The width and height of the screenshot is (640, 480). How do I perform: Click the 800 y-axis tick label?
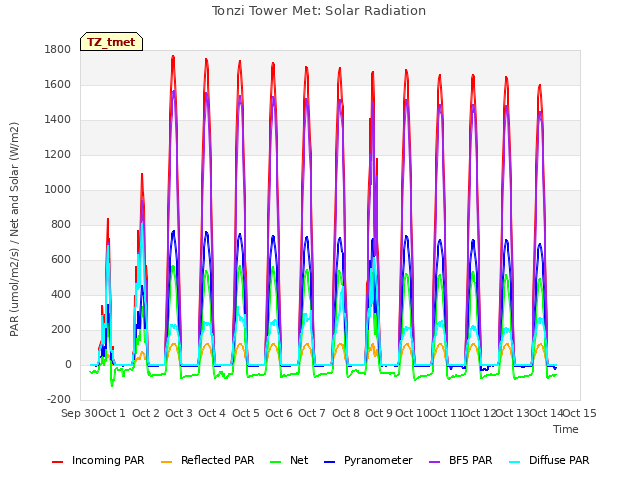(x=61, y=225)
